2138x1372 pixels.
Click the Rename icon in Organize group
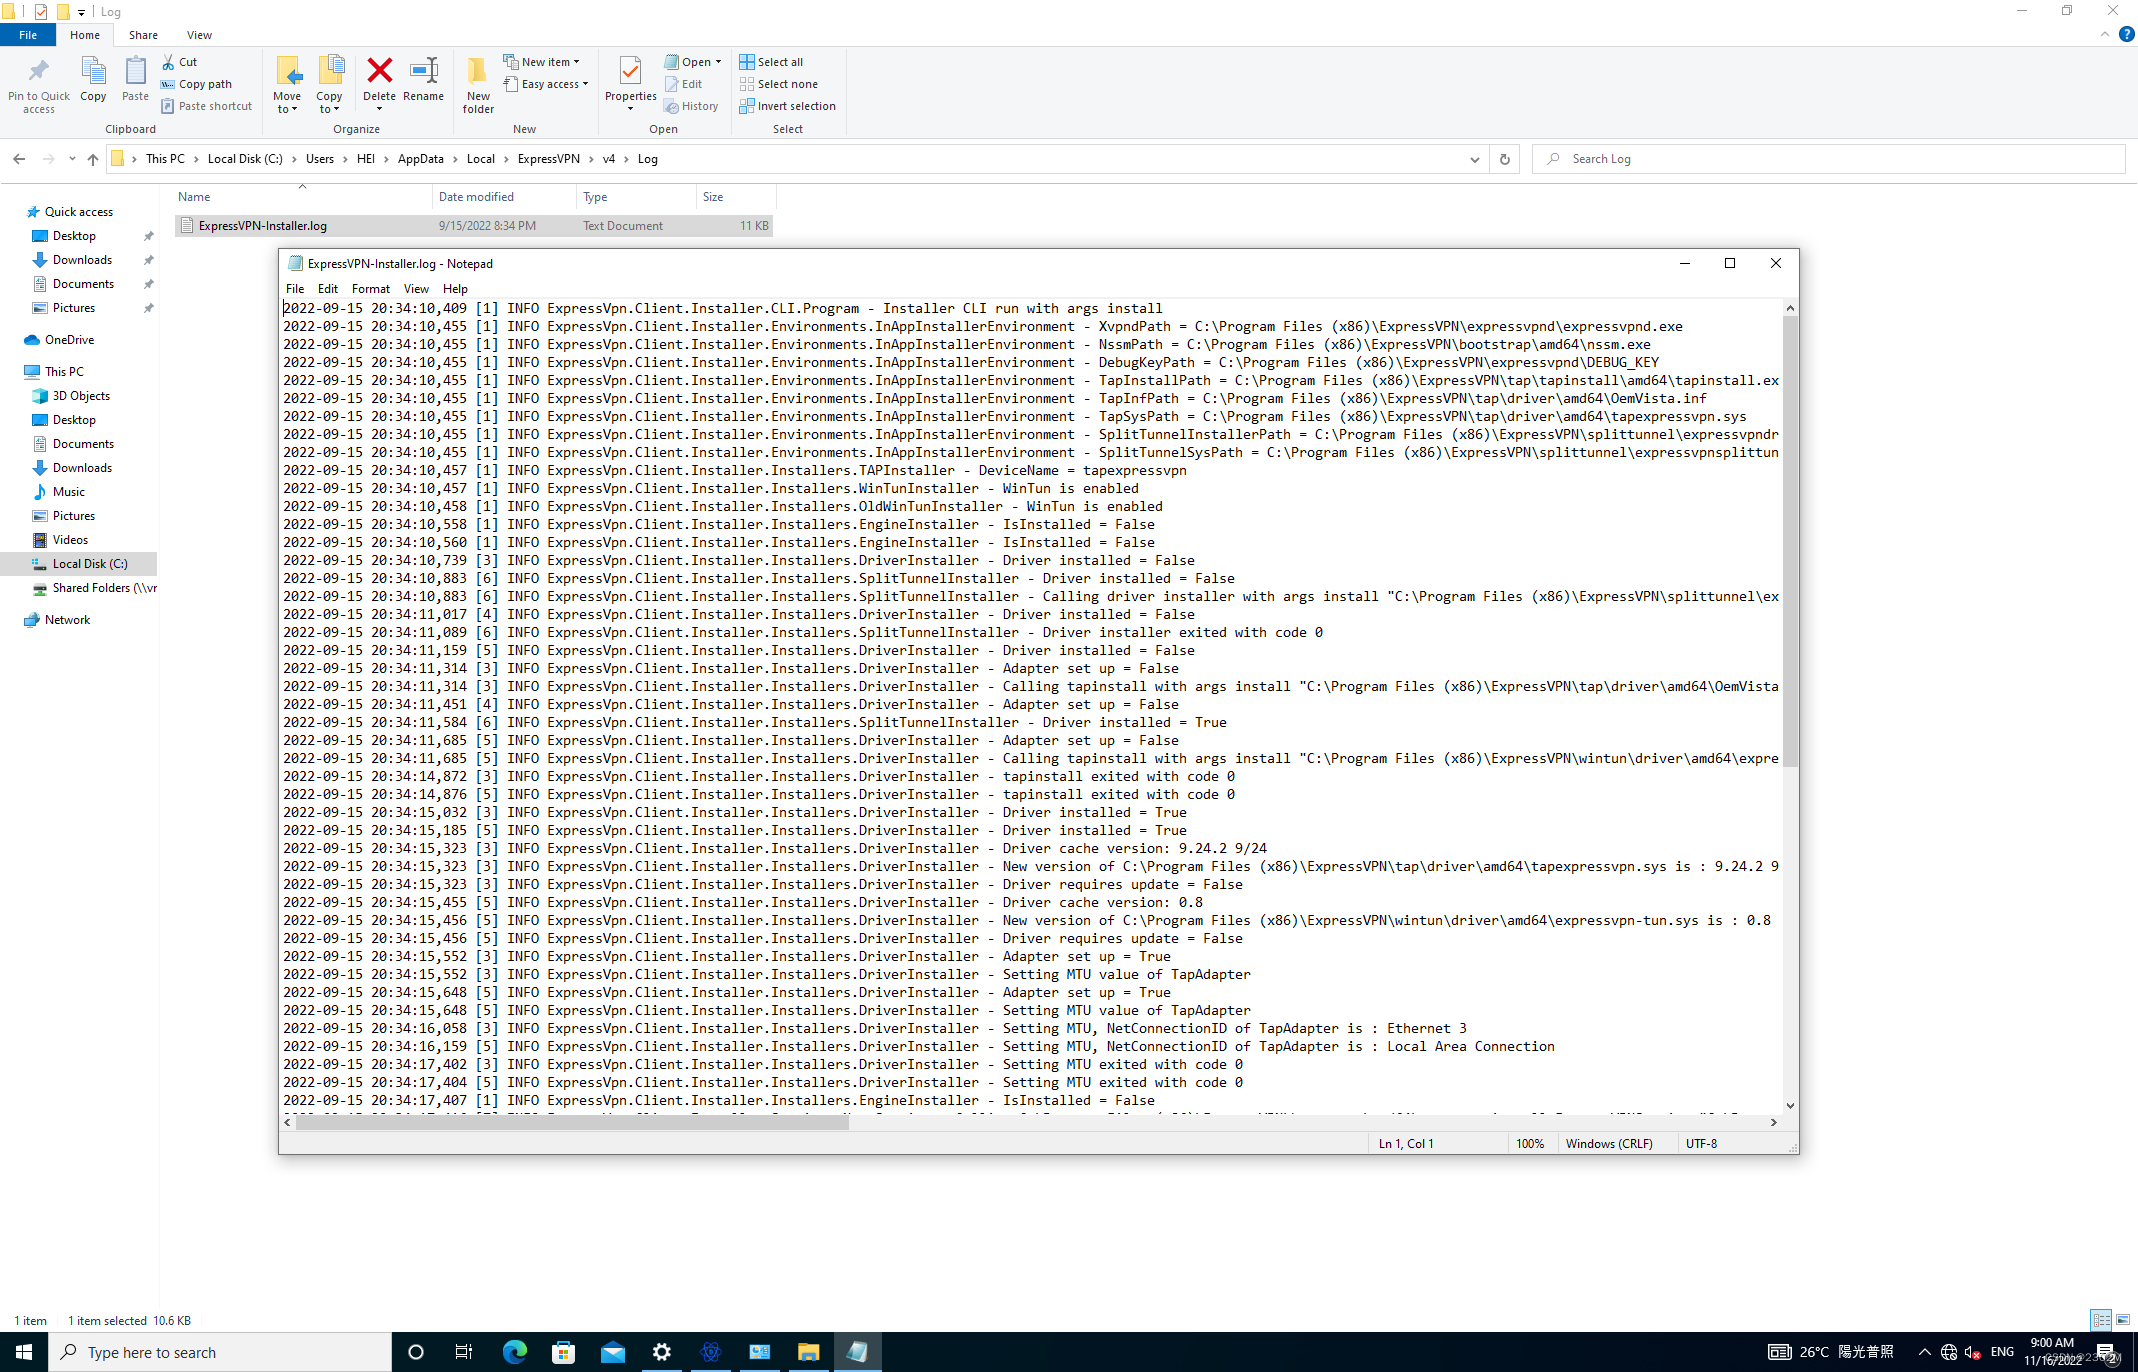[x=423, y=73]
